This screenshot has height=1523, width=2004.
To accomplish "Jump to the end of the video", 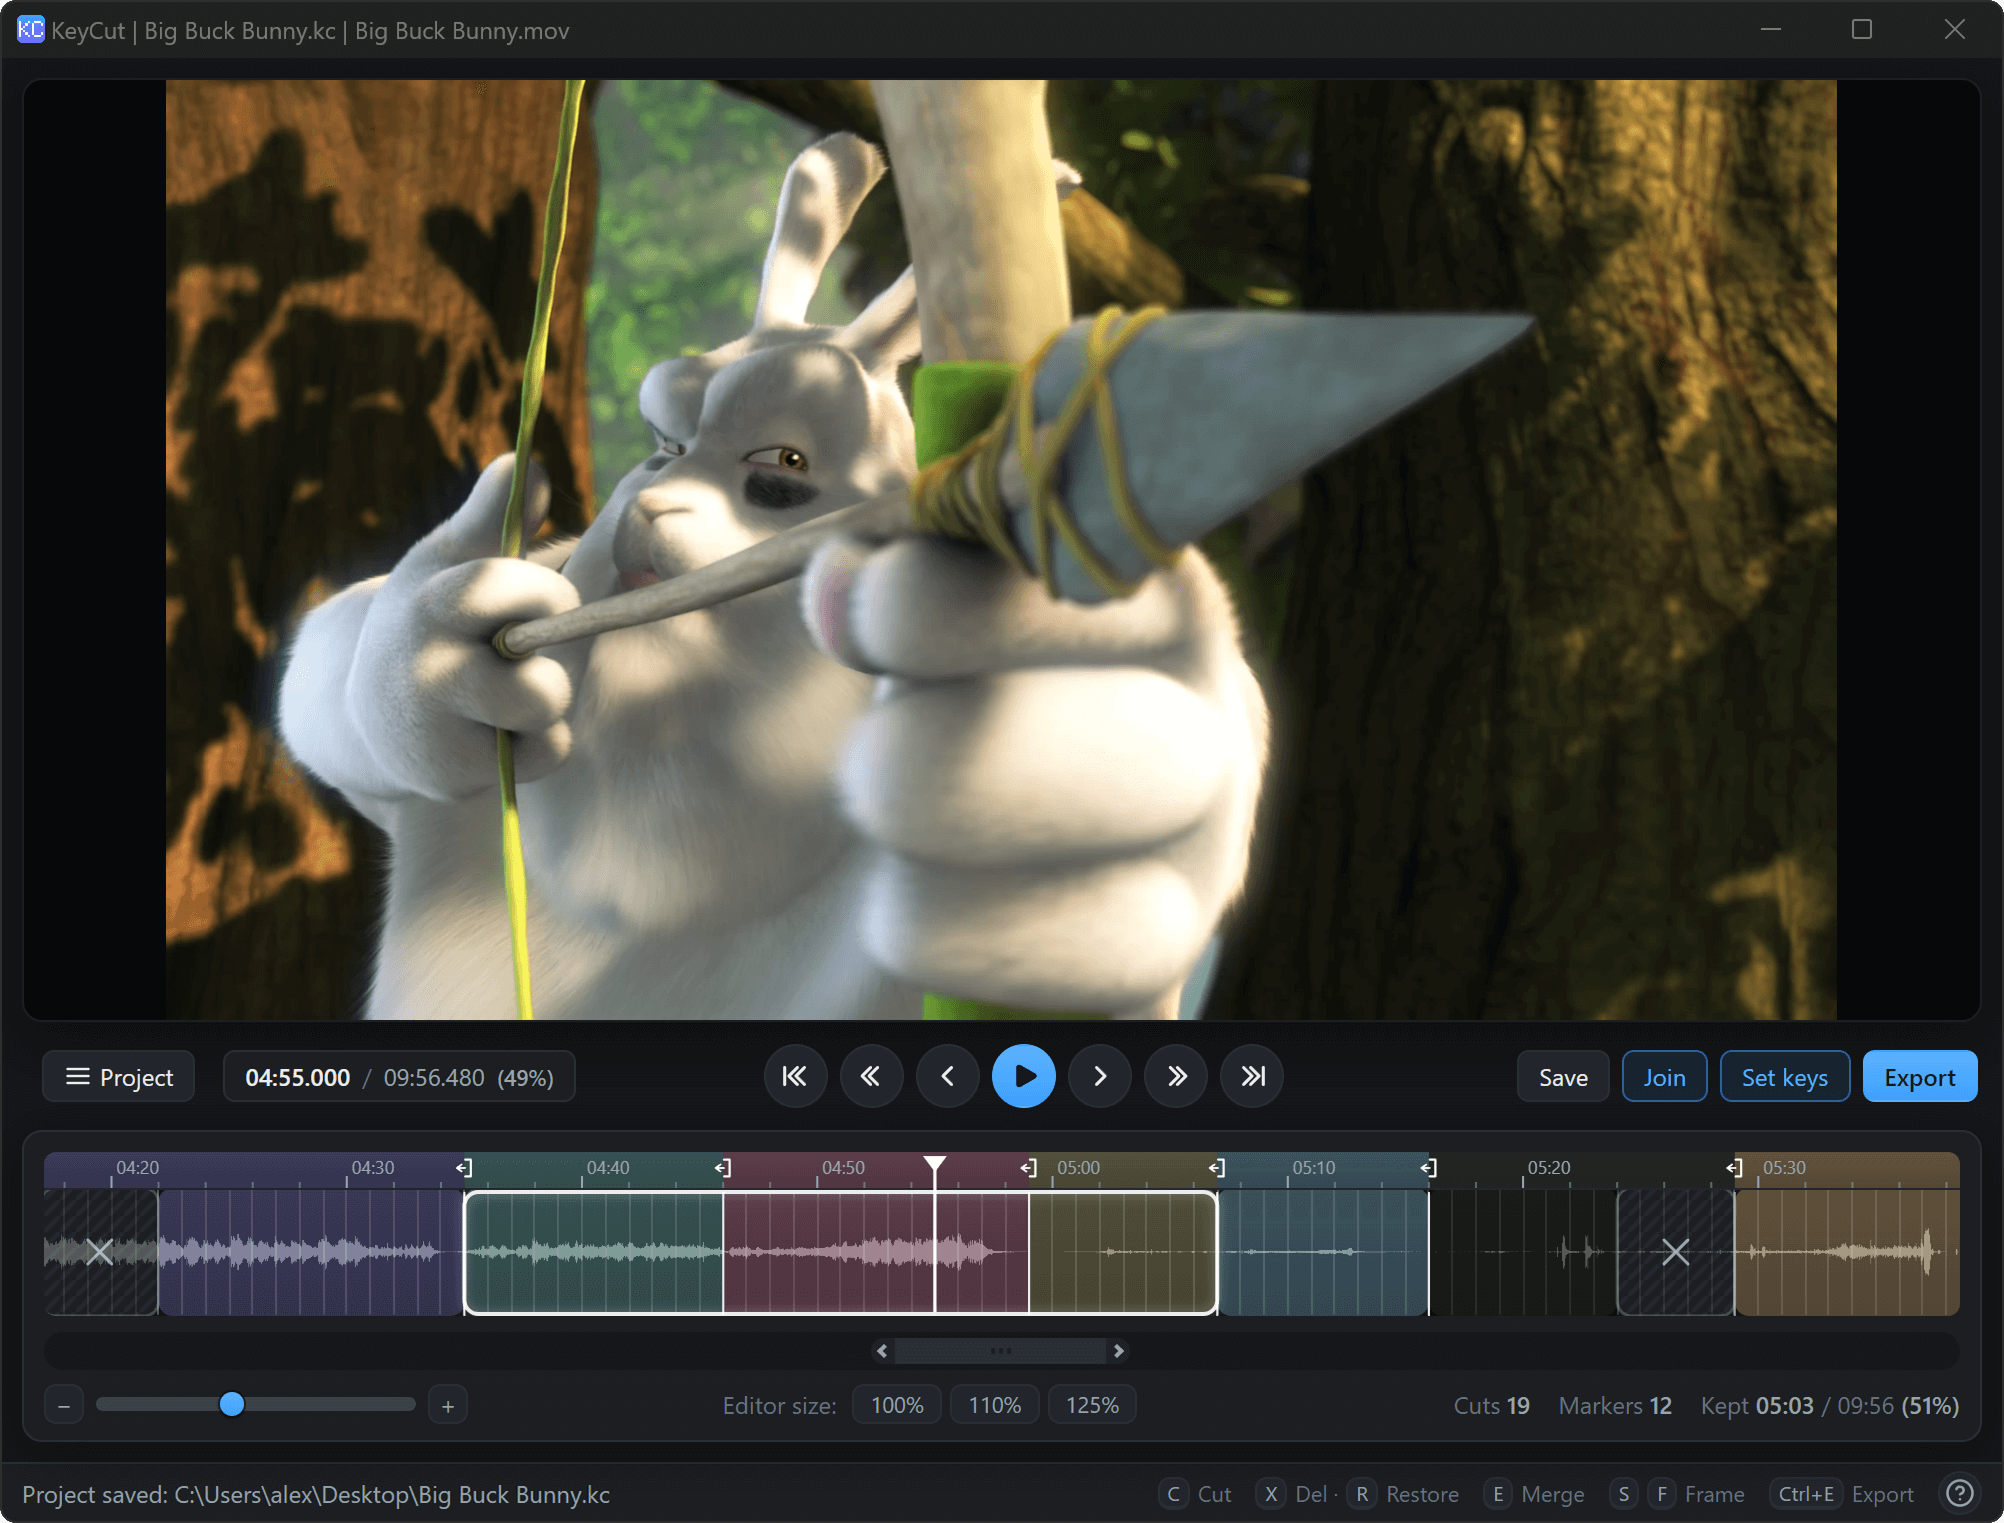I will click(x=1252, y=1077).
